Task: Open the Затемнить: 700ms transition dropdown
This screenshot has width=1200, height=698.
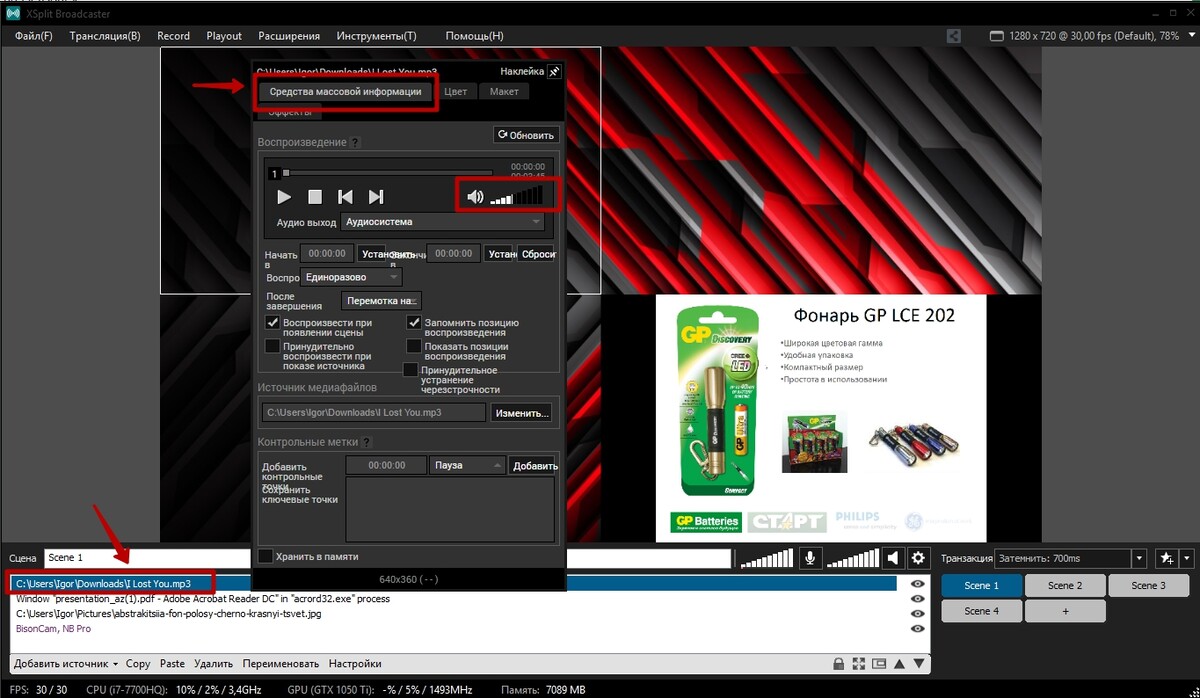Action: [1071, 558]
